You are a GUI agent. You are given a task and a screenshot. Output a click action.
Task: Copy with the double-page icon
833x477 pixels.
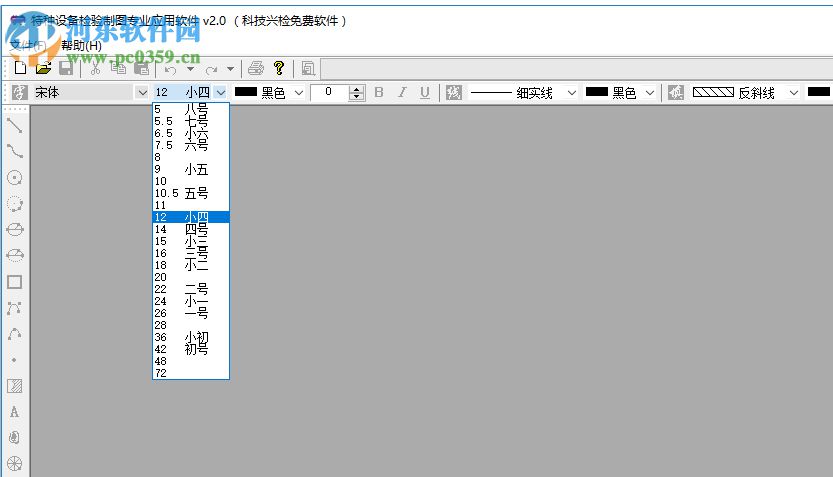[118, 68]
